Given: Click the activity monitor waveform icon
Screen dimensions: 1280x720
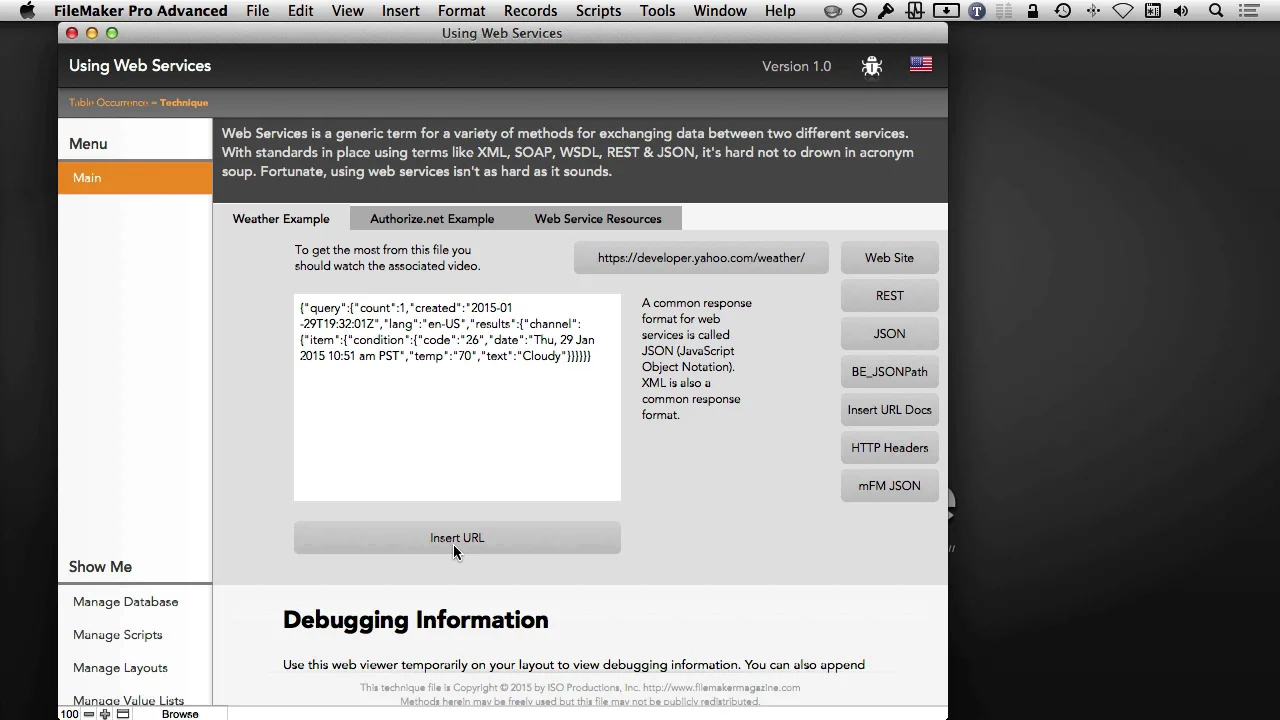Looking at the screenshot, I should pos(915,11).
